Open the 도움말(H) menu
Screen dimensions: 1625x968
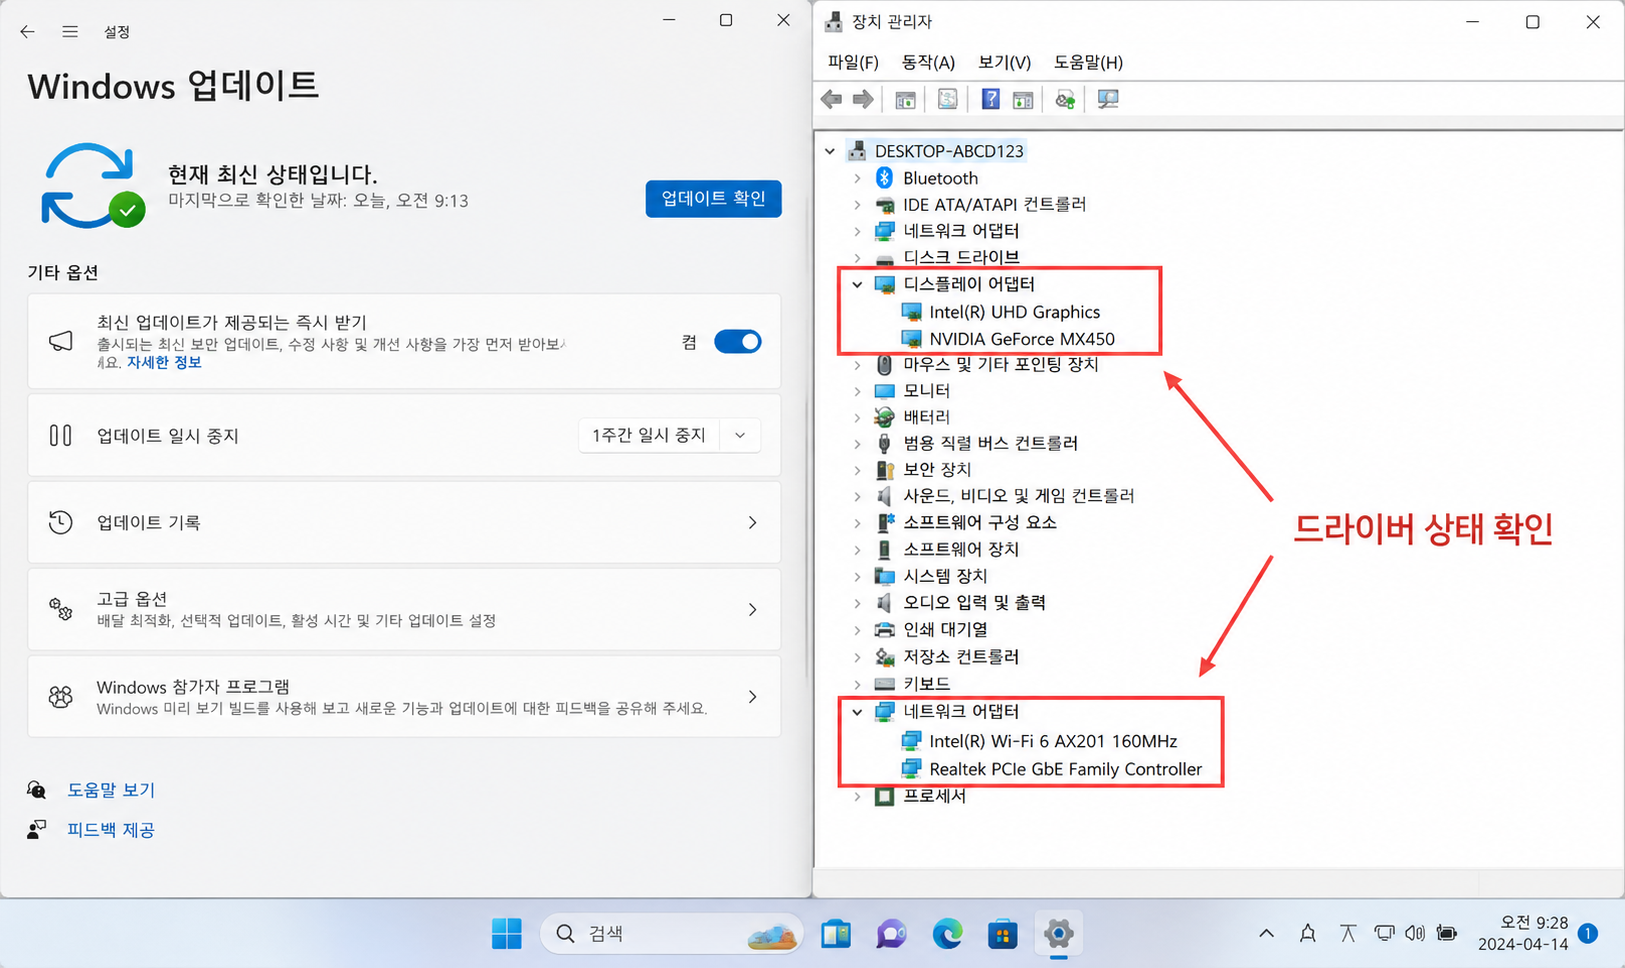1088,62
